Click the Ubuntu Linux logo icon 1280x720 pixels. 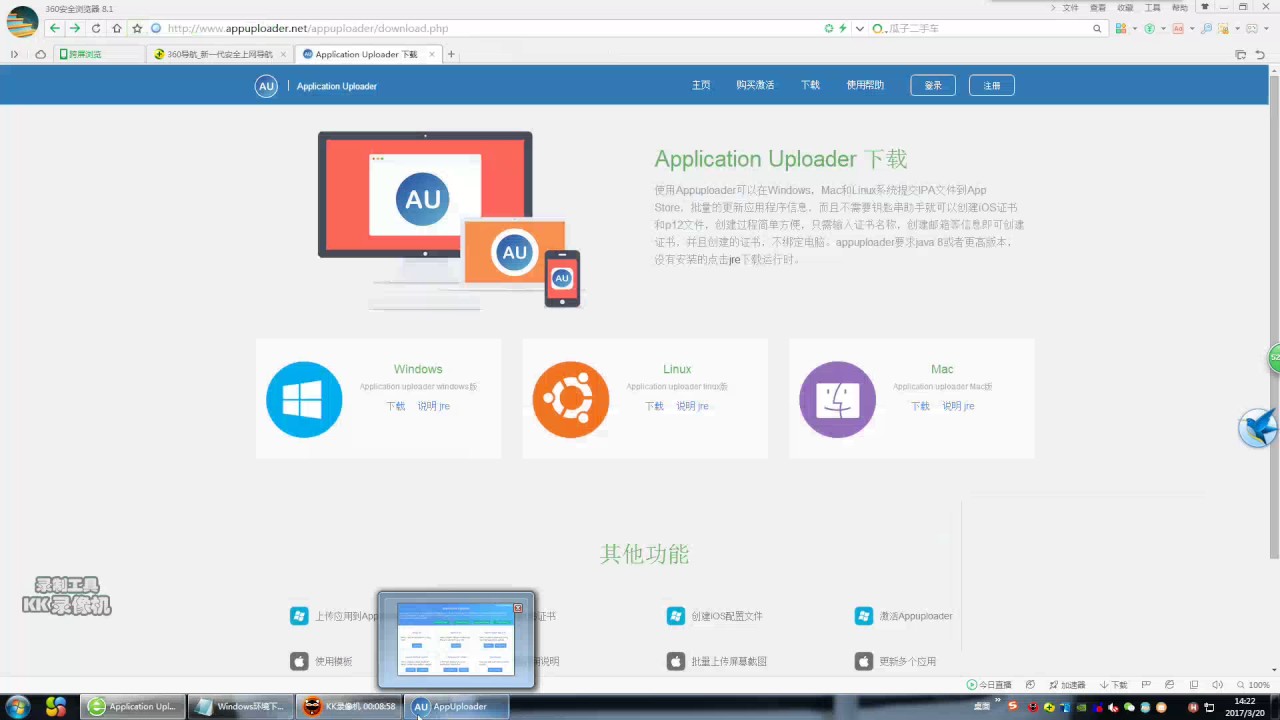click(x=571, y=399)
